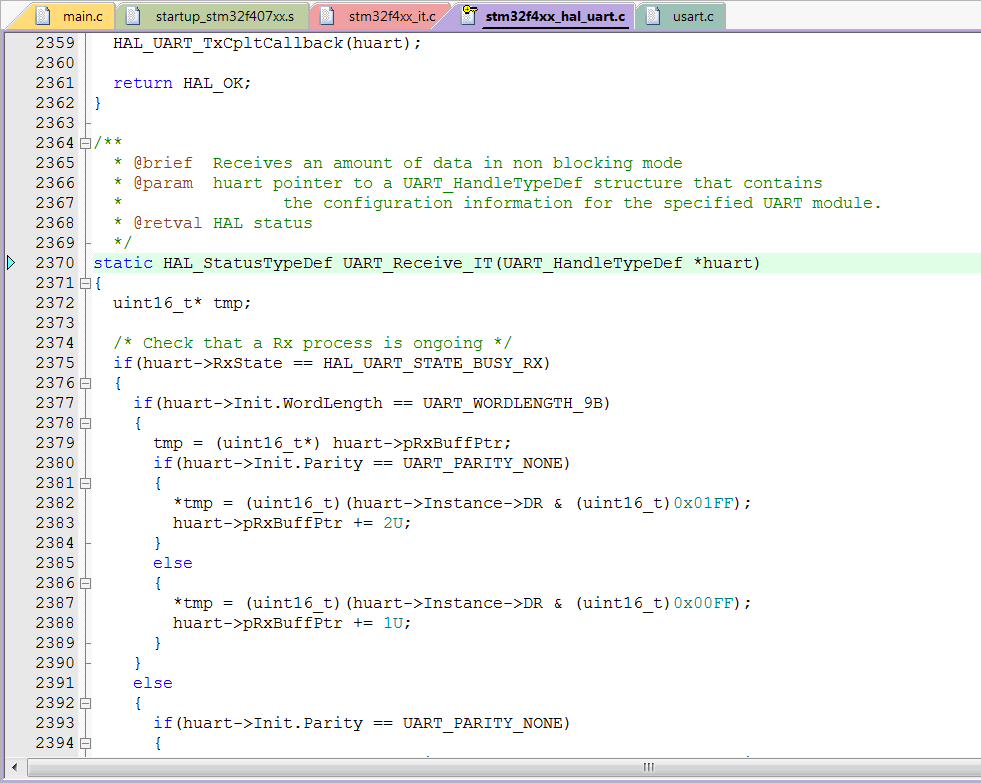Click the current-line arrow marker at line 2370
The width and height of the screenshot is (981, 783).
[x=11, y=263]
